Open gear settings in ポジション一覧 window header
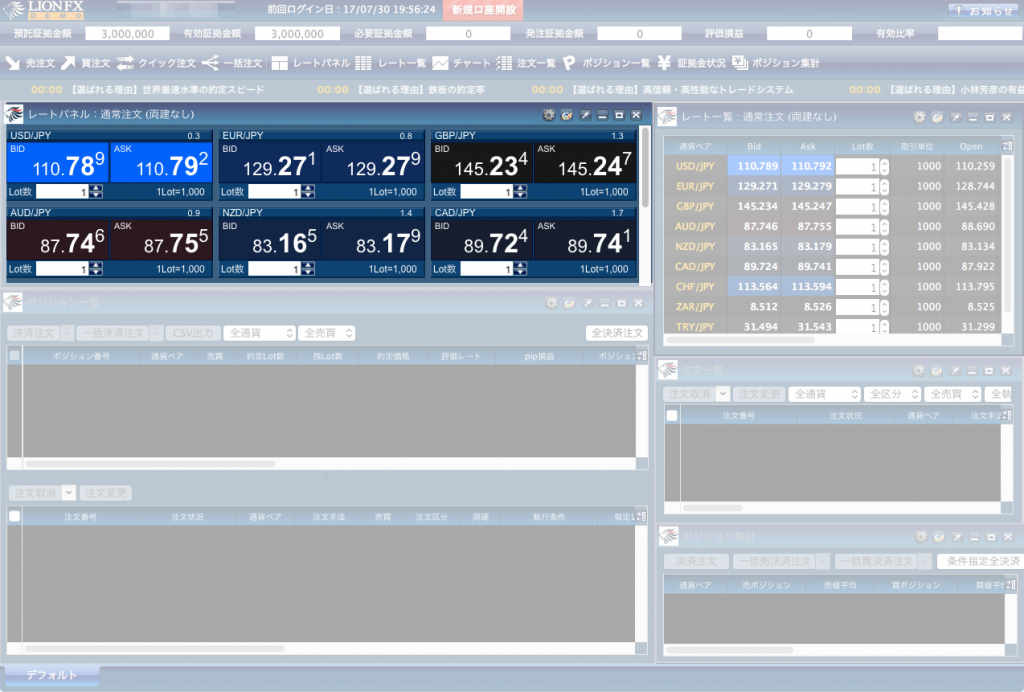This screenshot has width=1024, height=692. pyautogui.click(x=551, y=303)
